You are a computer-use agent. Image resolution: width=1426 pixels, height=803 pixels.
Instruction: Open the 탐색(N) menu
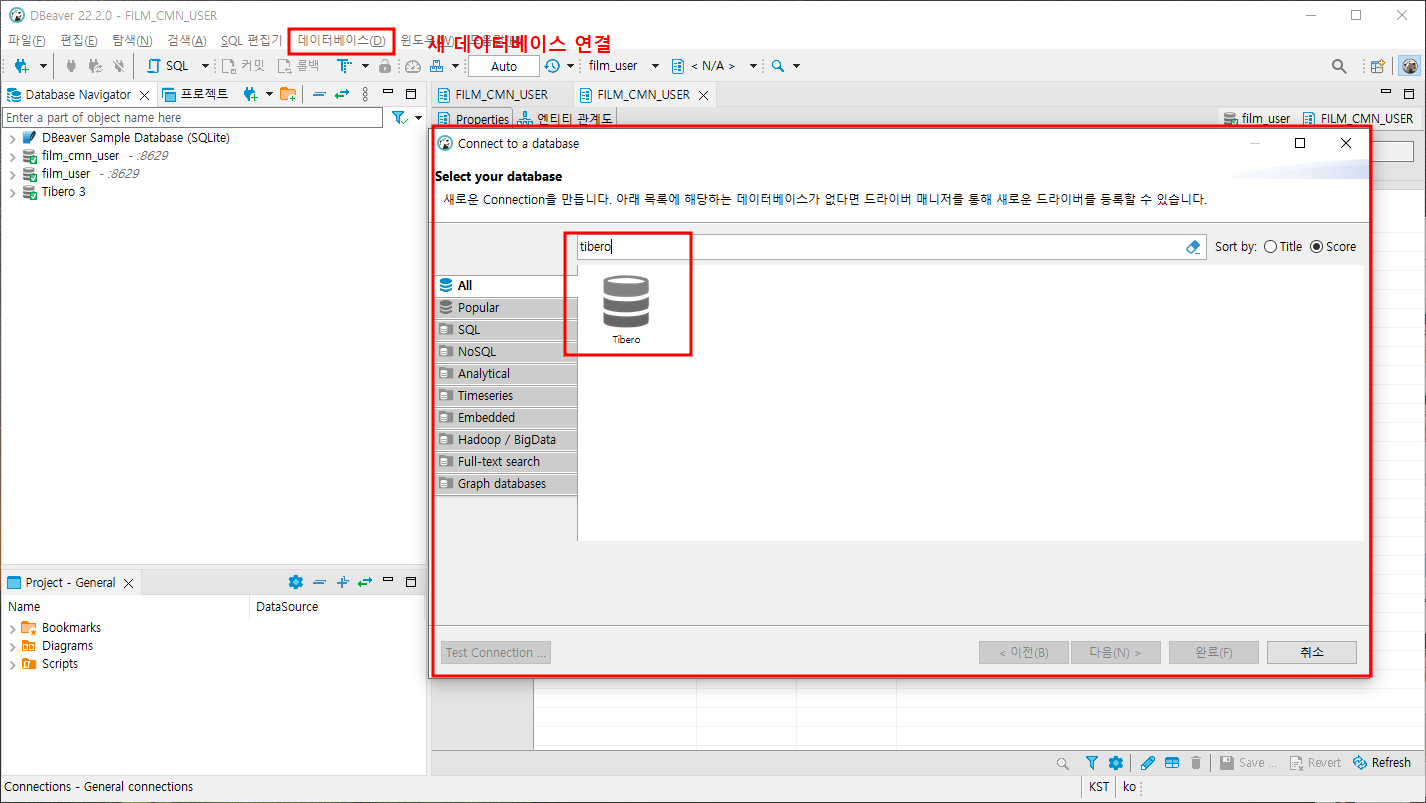132,40
